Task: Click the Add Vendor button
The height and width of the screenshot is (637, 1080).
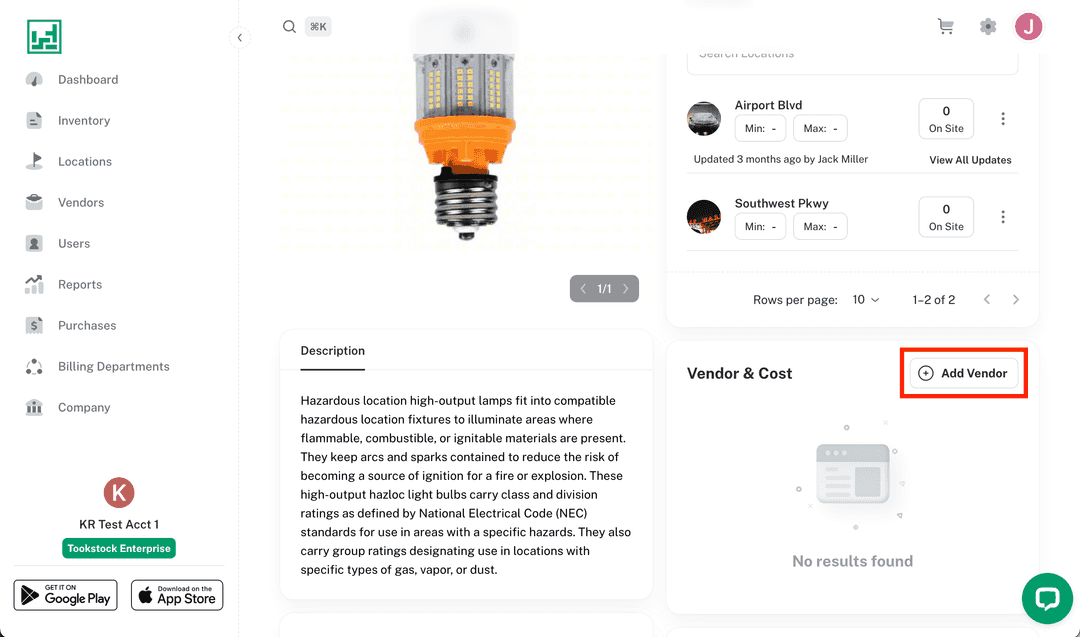Action: (964, 373)
